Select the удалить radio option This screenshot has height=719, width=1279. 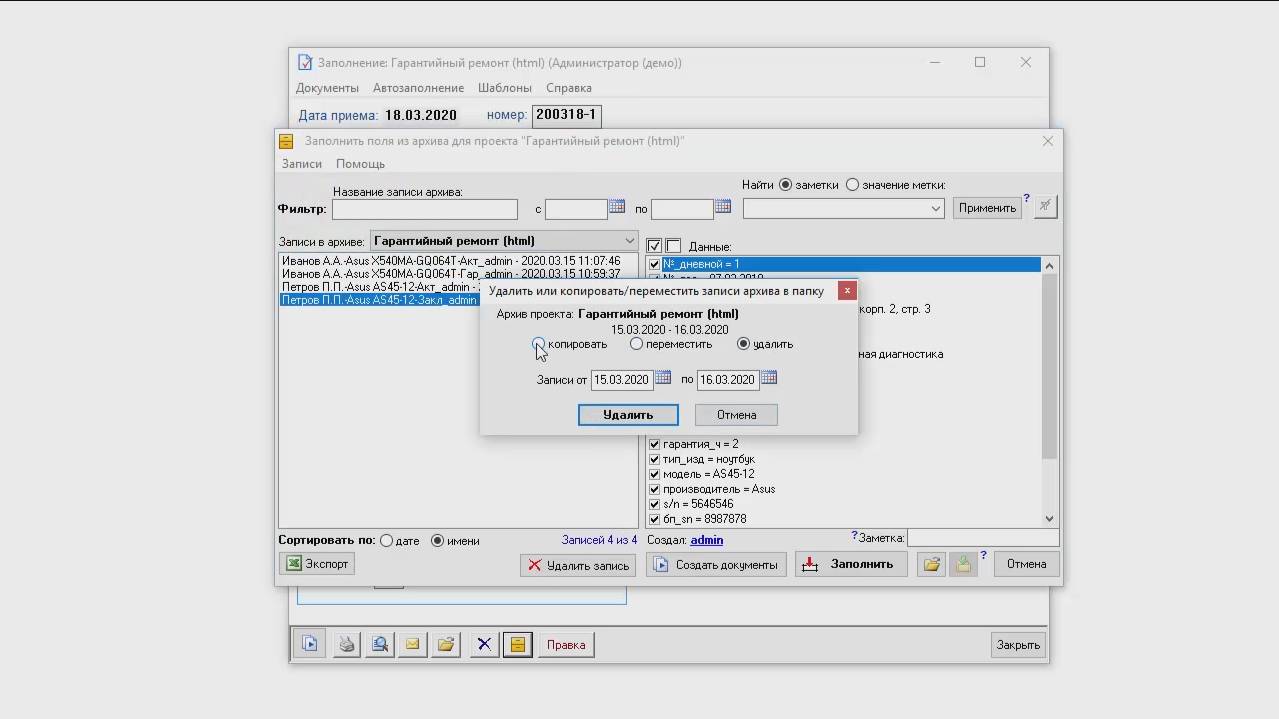[x=743, y=344]
